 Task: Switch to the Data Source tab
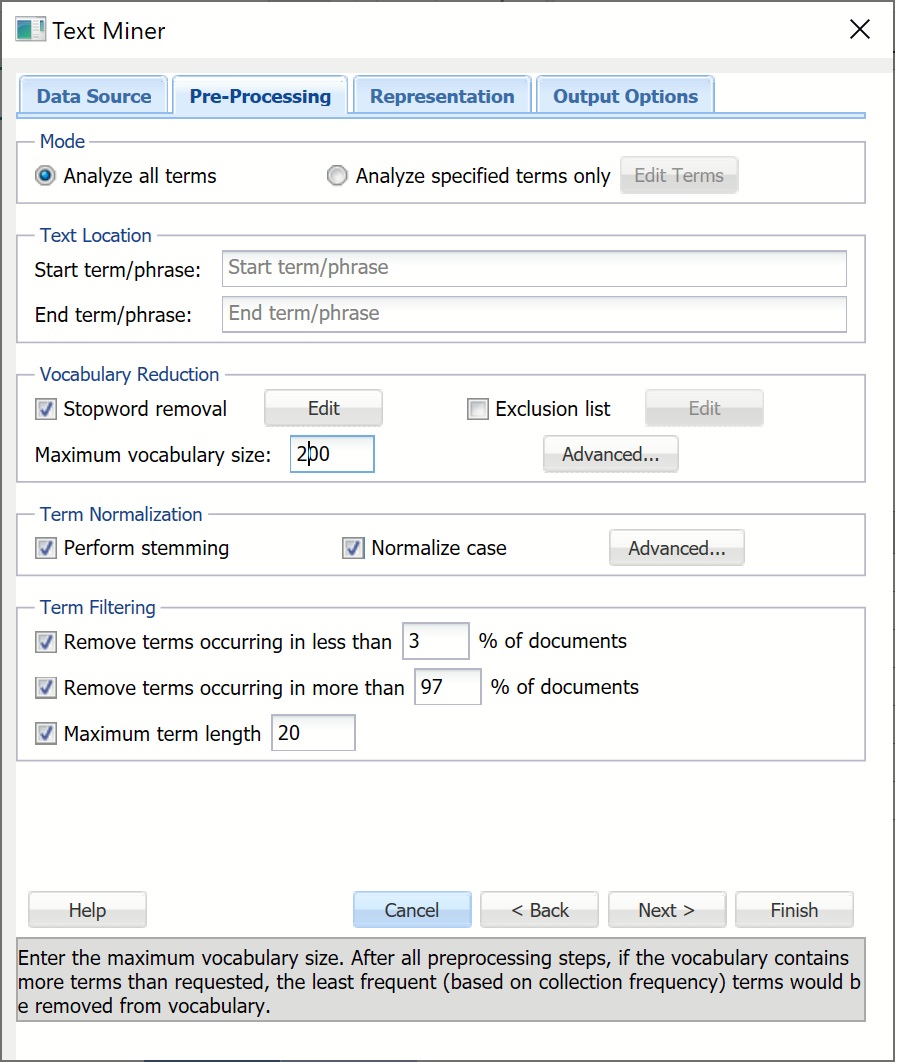[x=94, y=97]
